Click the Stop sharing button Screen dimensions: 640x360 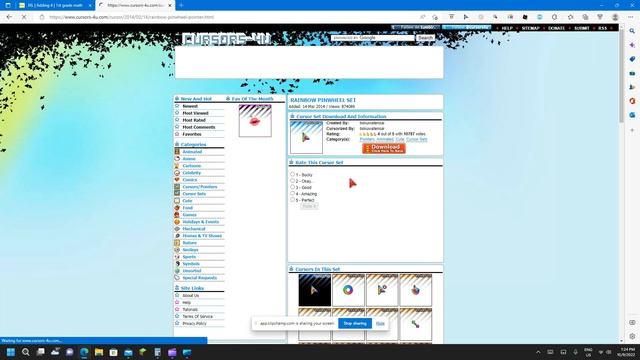355,323
